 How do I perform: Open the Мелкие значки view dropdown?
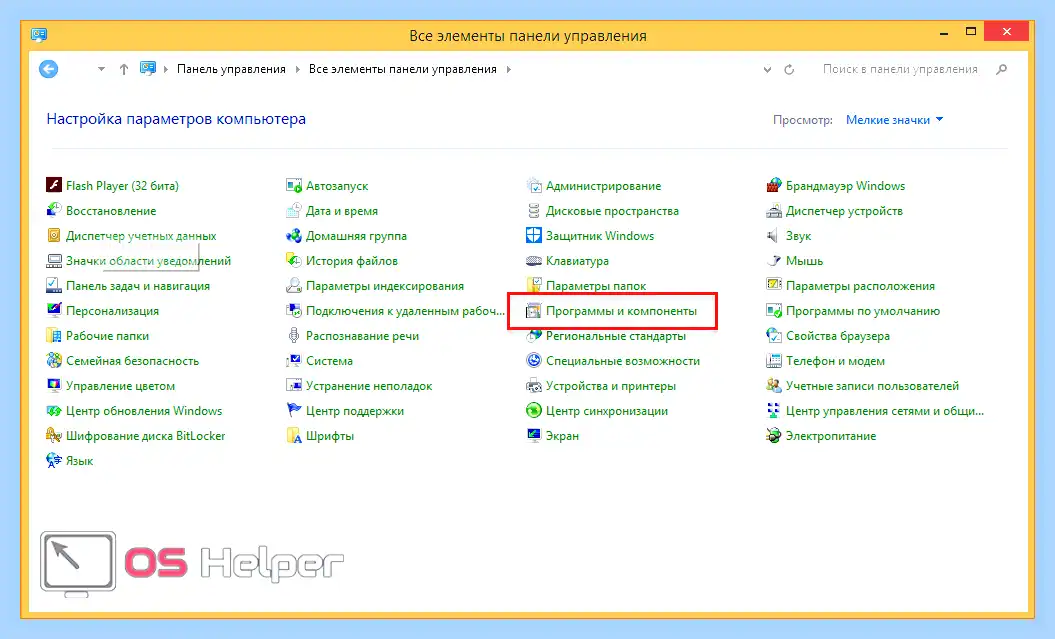895,120
